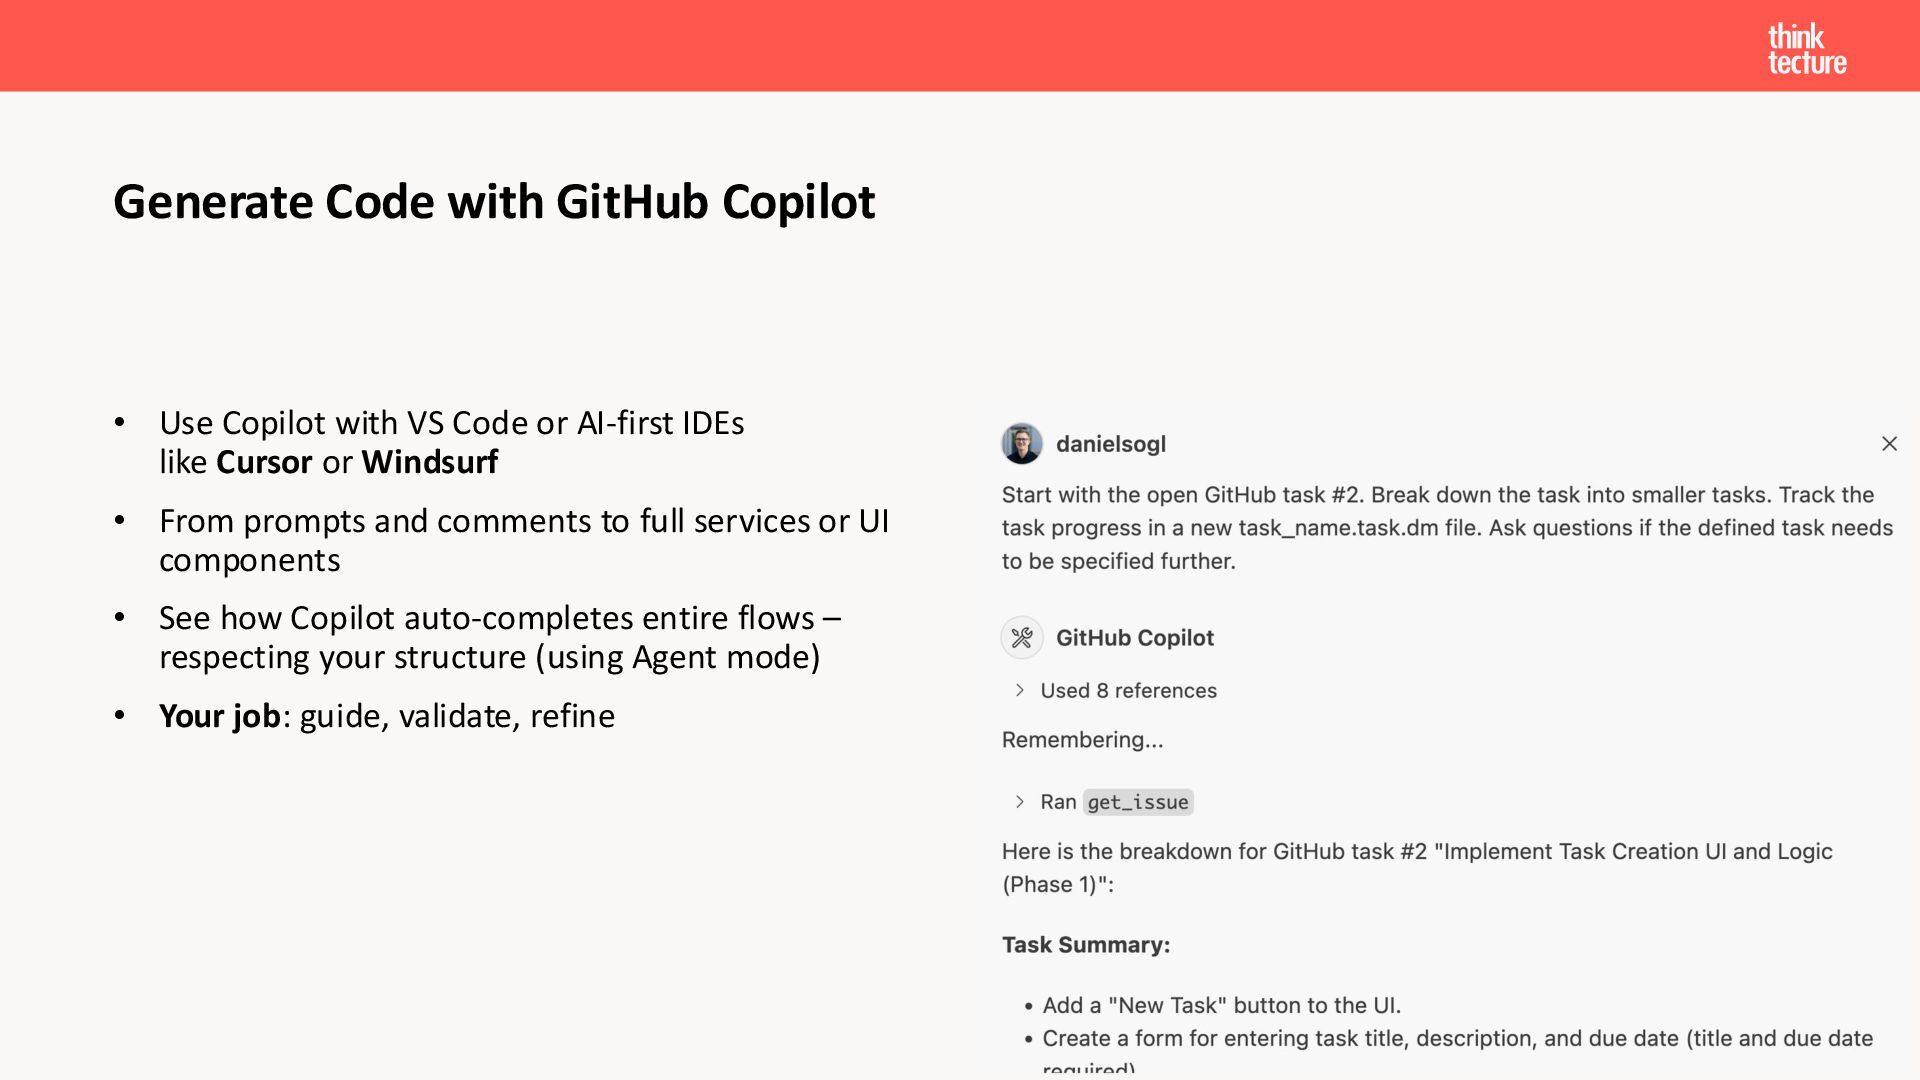Click the bold word Cursor
This screenshot has width=1920, height=1080.
[264, 462]
